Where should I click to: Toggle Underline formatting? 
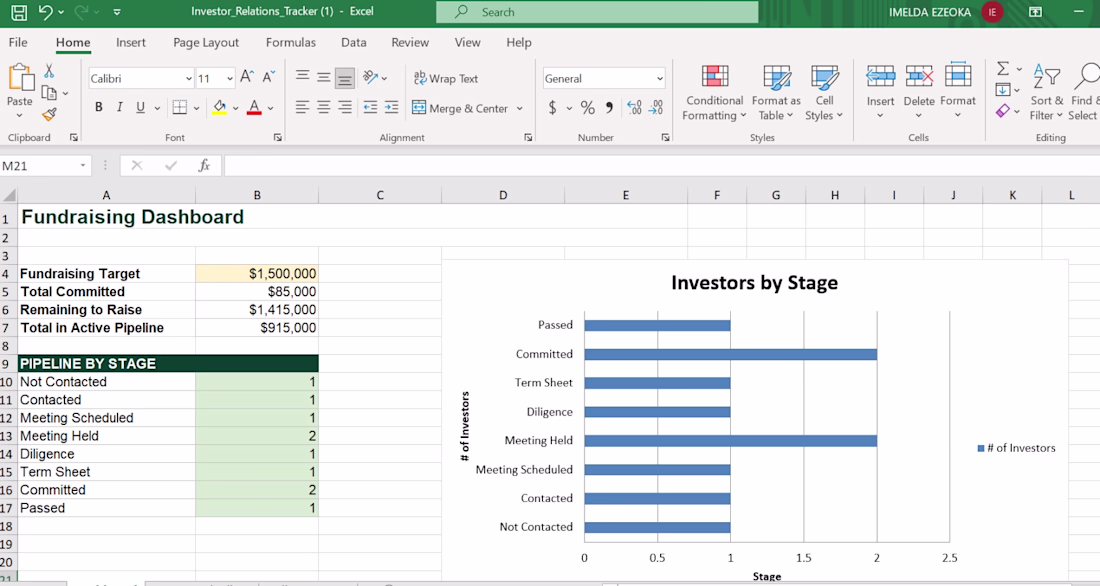click(140, 107)
